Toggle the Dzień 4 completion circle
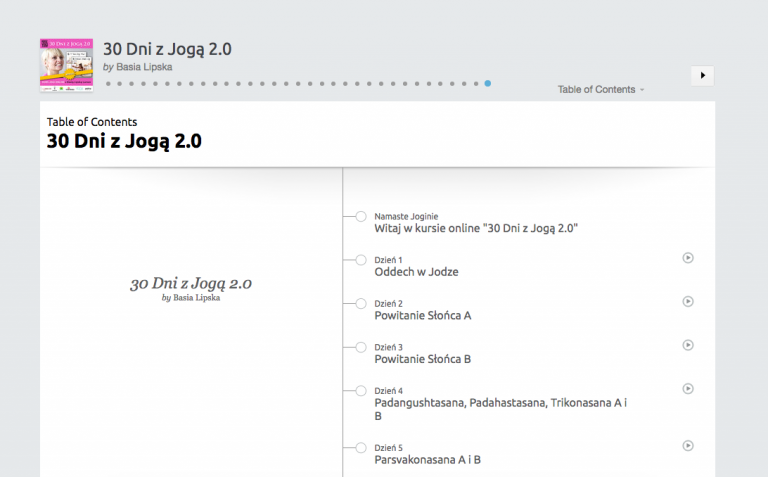 [361, 390]
